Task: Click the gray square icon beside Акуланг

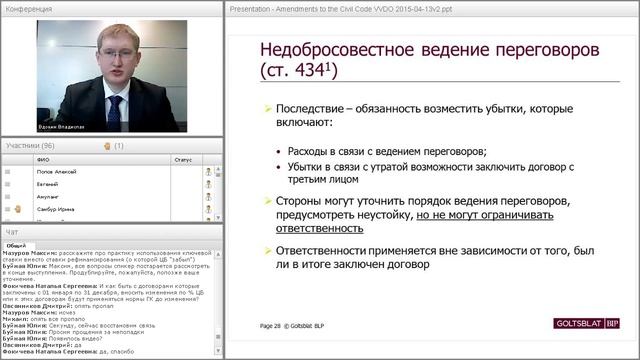Action: (7, 197)
